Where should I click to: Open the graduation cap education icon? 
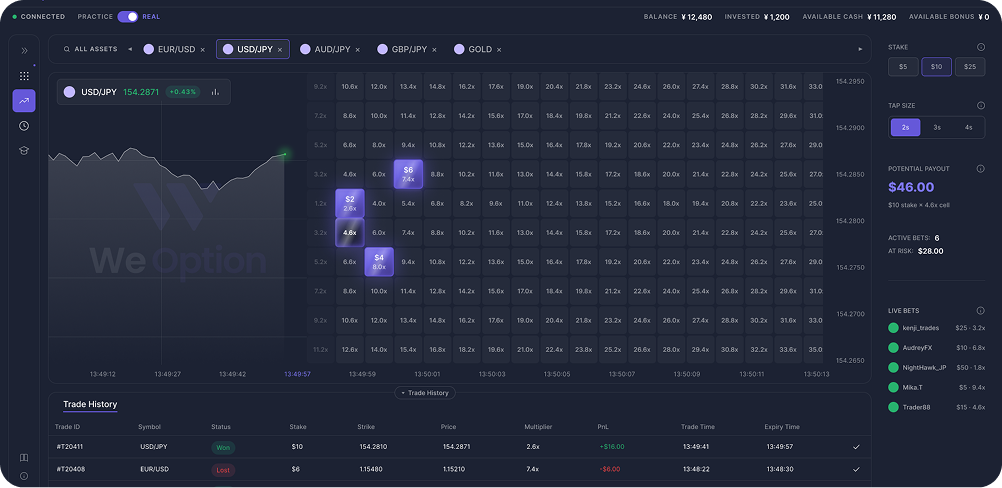pos(24,150)
